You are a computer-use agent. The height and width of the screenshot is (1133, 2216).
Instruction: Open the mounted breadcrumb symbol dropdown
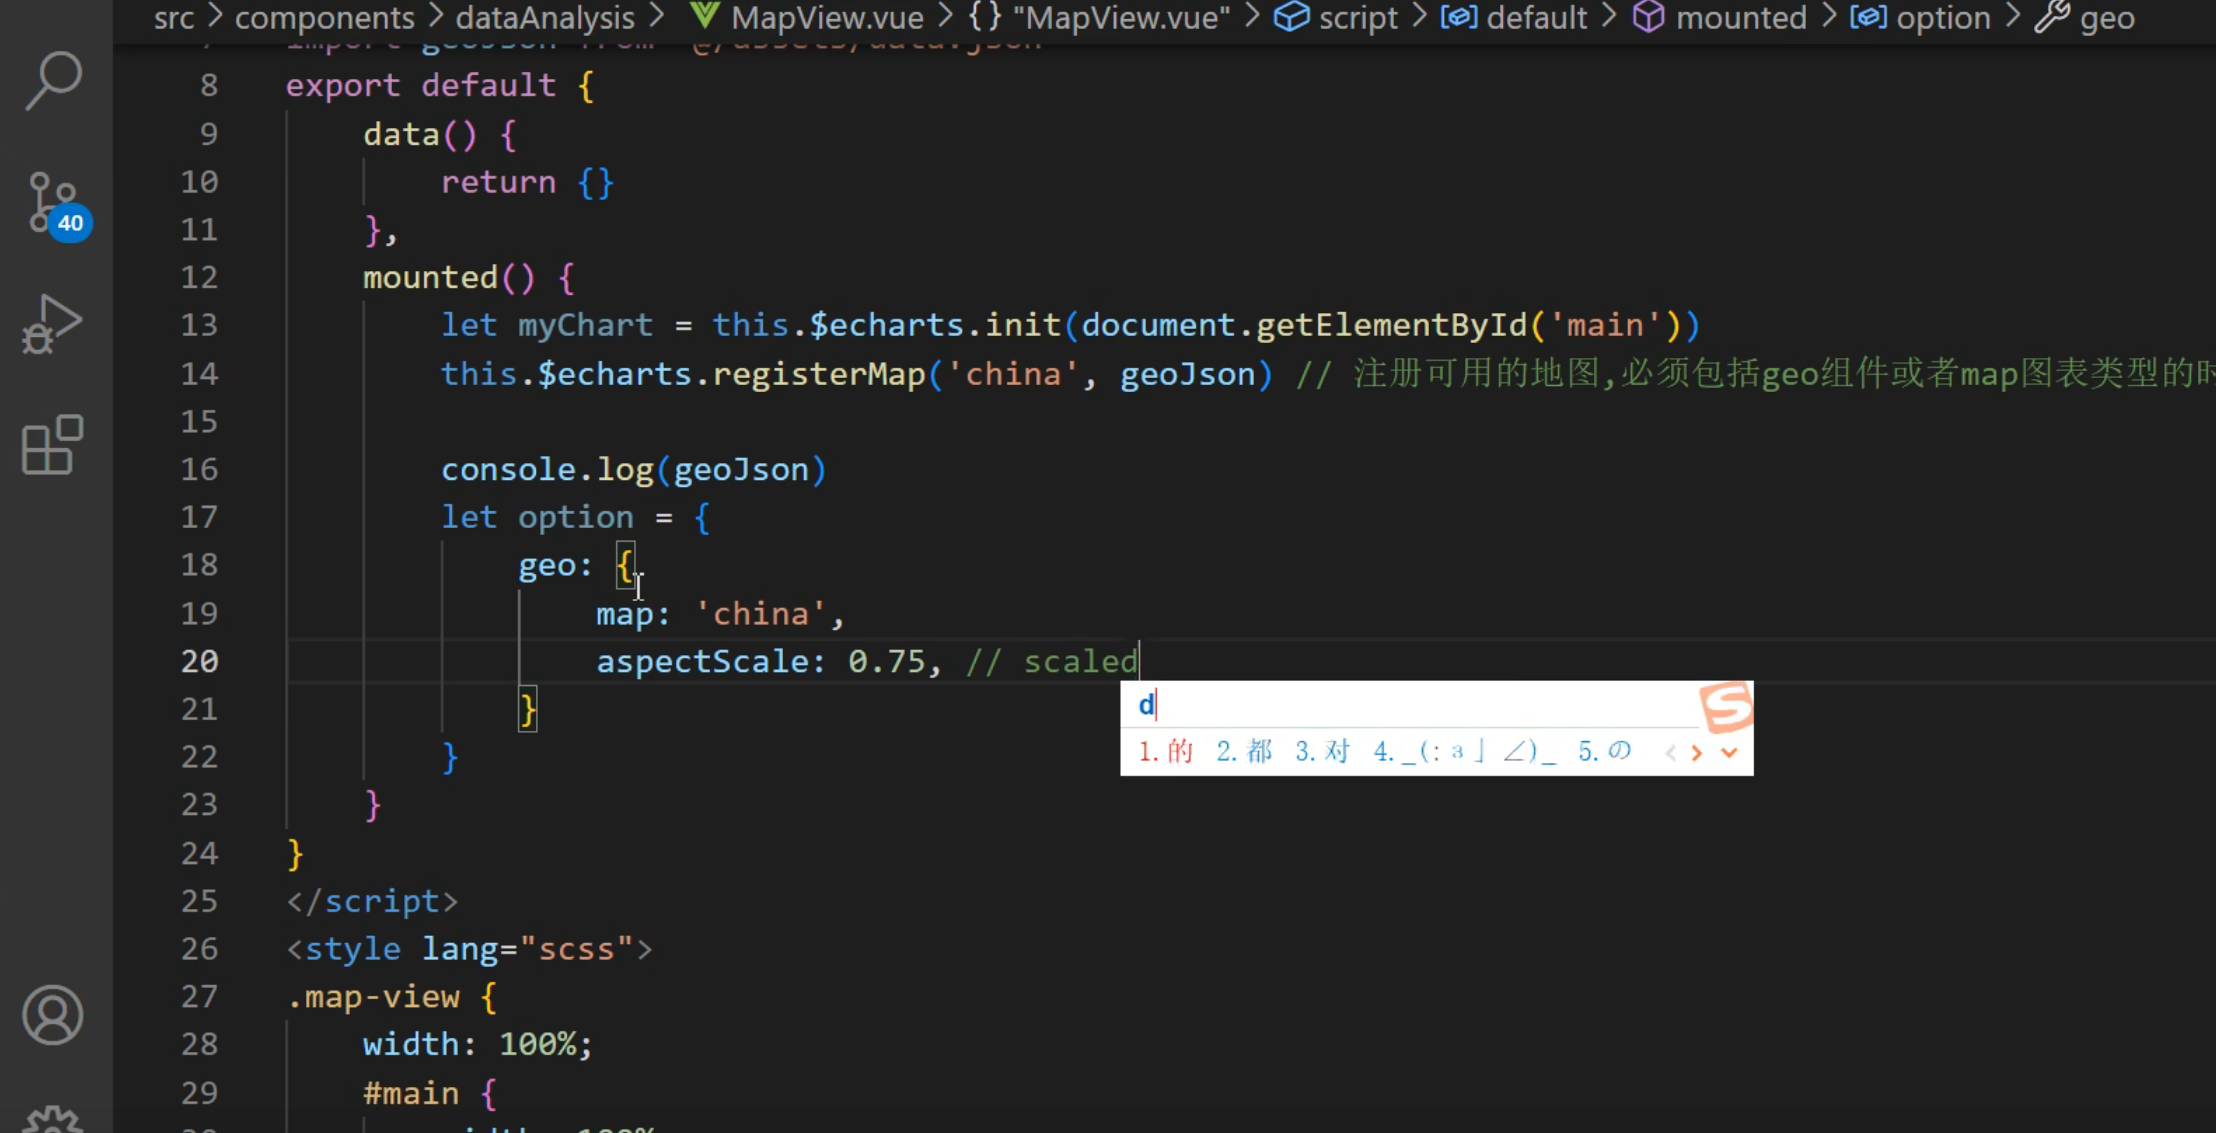click(x=1740, y=17)
